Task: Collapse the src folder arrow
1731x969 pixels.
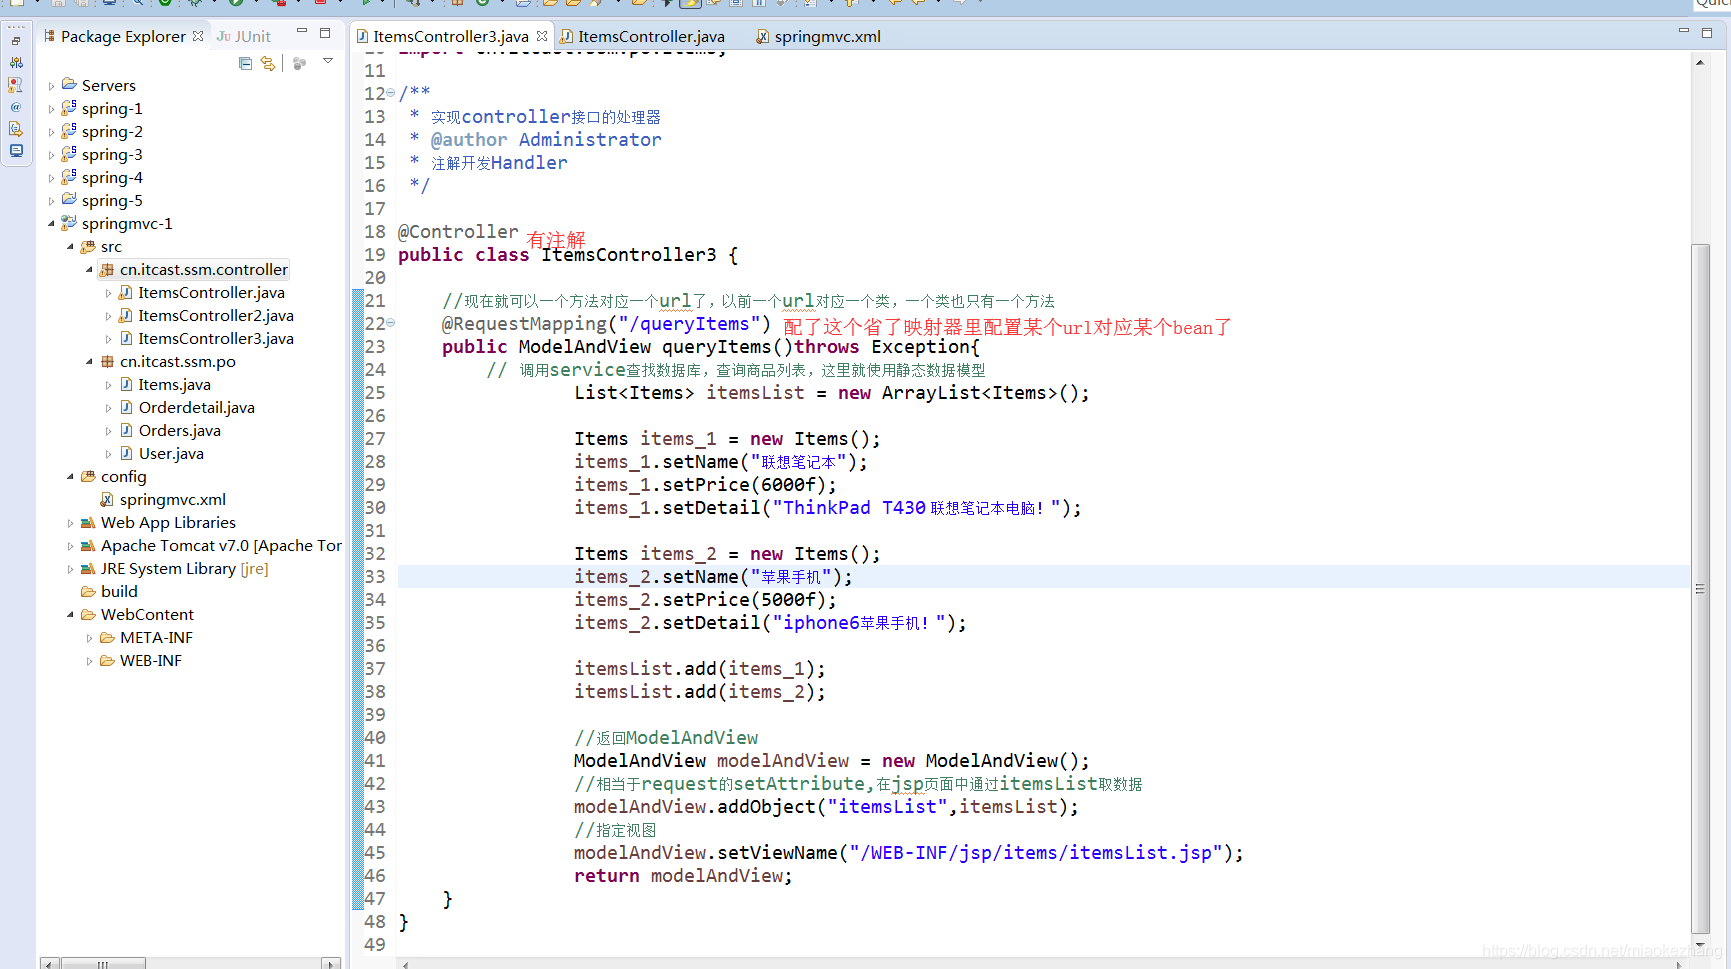Action: (70, 247)
